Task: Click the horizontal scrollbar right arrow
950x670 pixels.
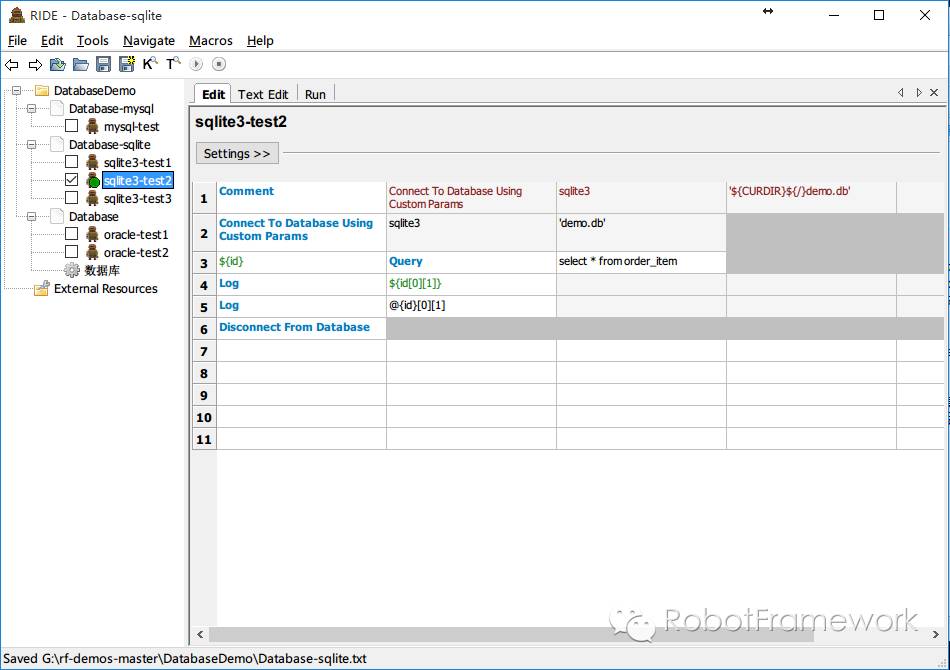Action: tap(935, 634)
